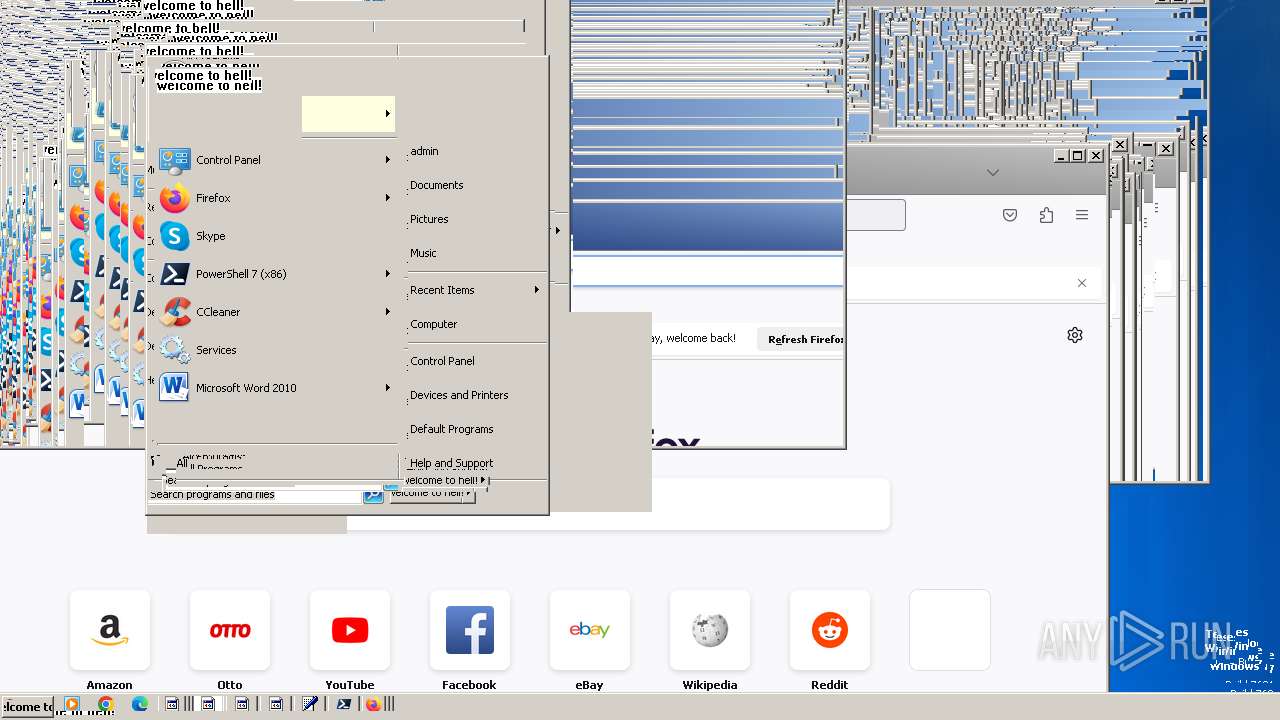The width and height of the screenshot is (1280, 720).
Task: Click the 'welcome to hell!' Start button on taskbar
Action: click(27, 706)
